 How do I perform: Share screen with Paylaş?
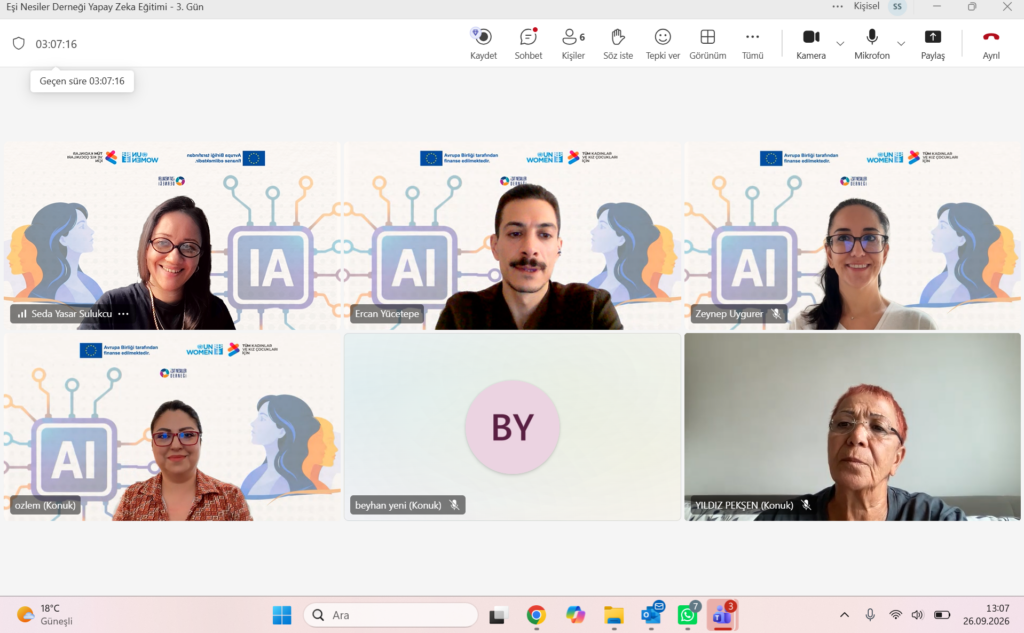[933, 44]
